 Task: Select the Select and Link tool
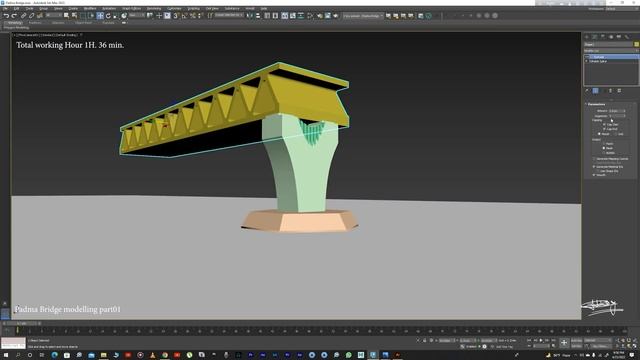(23, 16)
